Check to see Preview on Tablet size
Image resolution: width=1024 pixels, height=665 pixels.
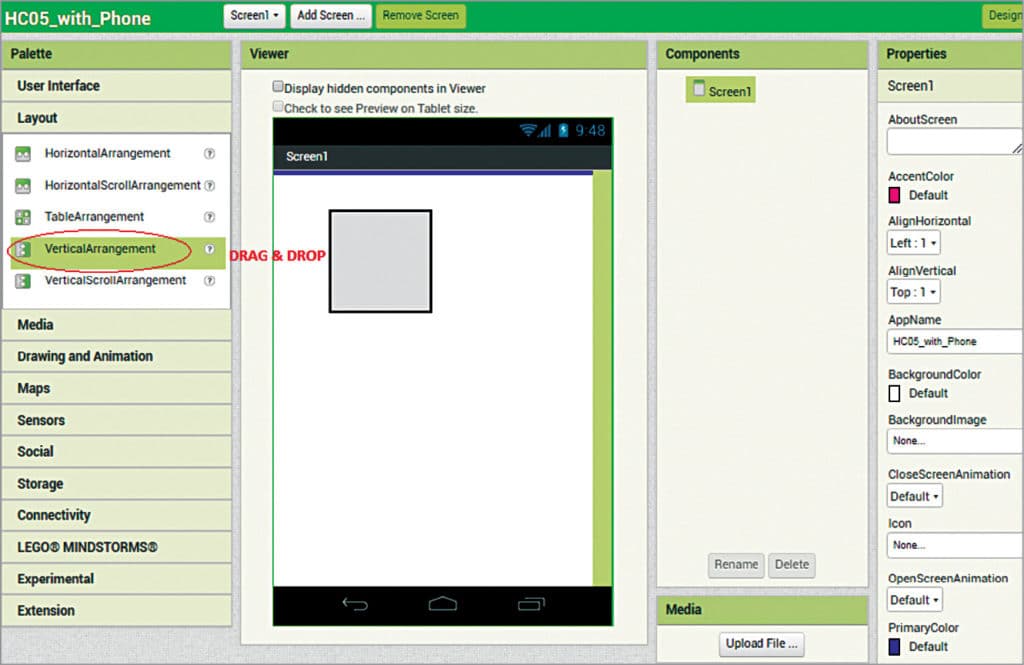(278, 105)
